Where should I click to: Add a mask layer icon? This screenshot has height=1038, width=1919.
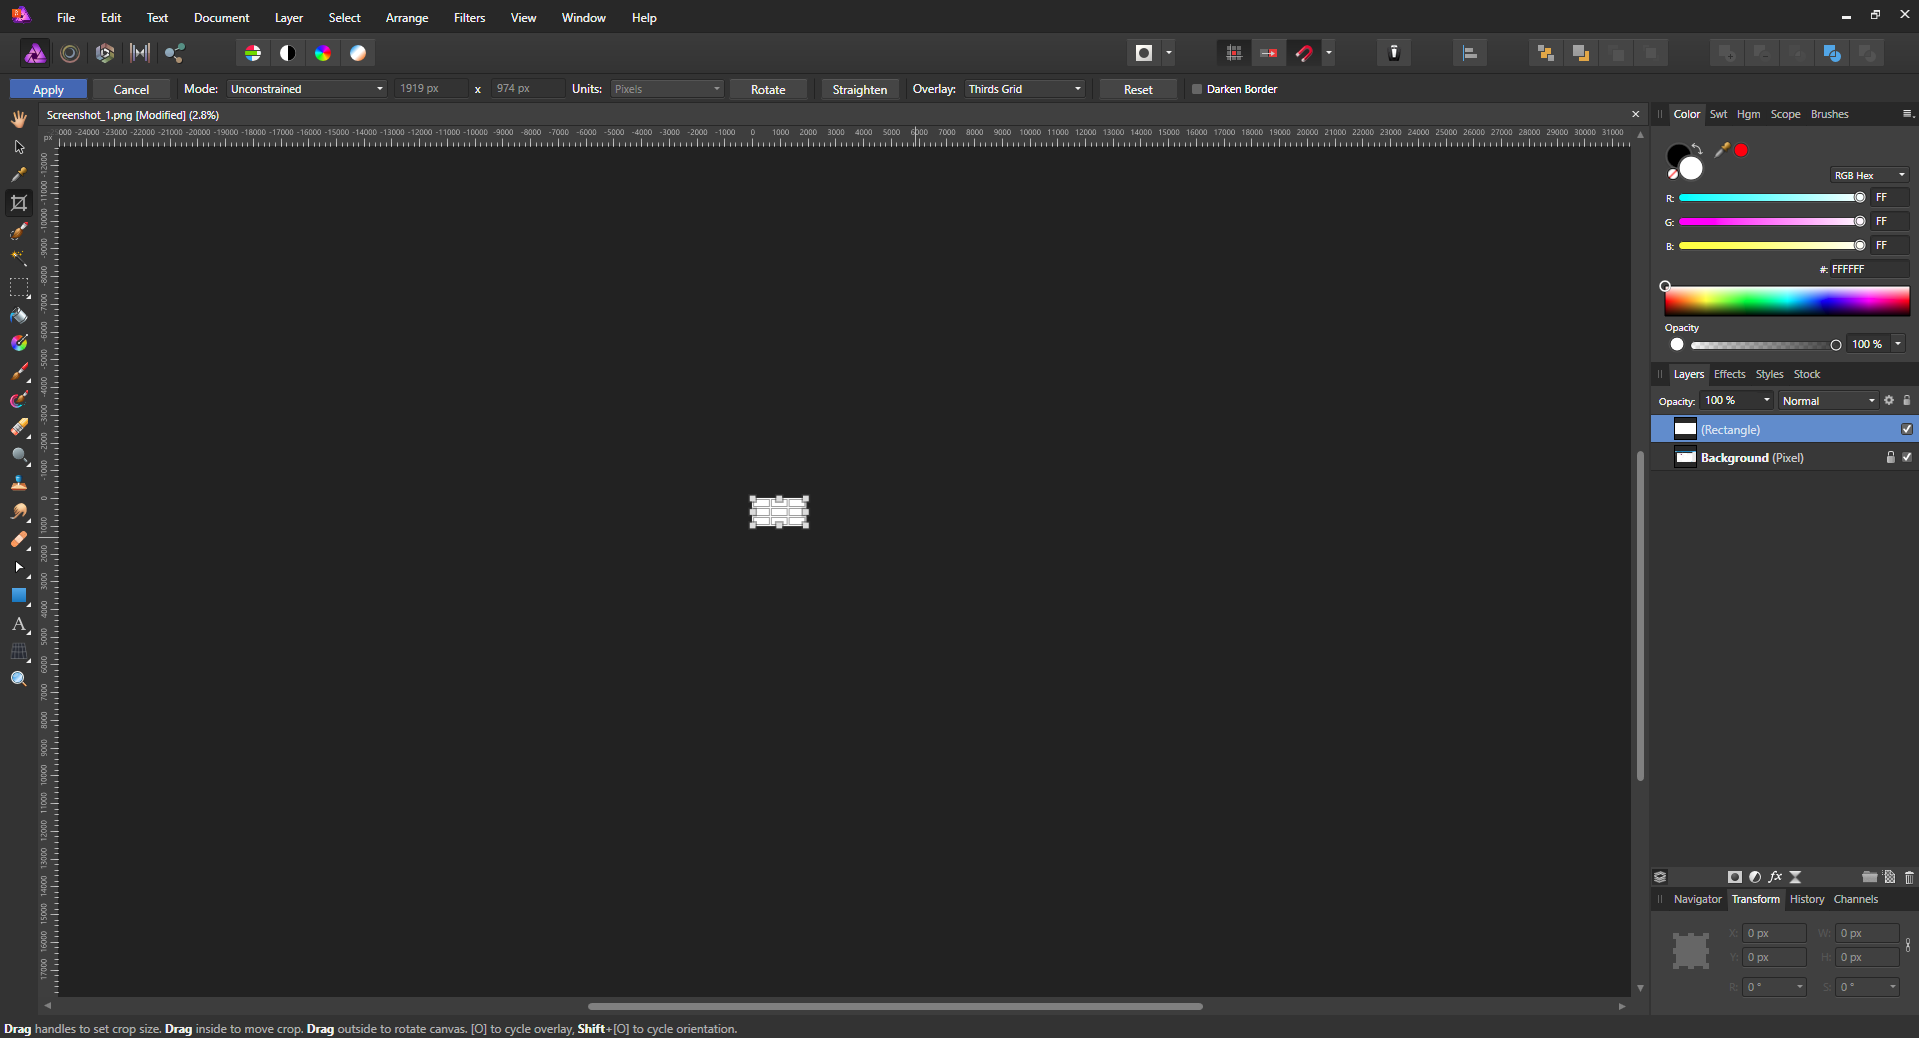[x=1735, y=877]
